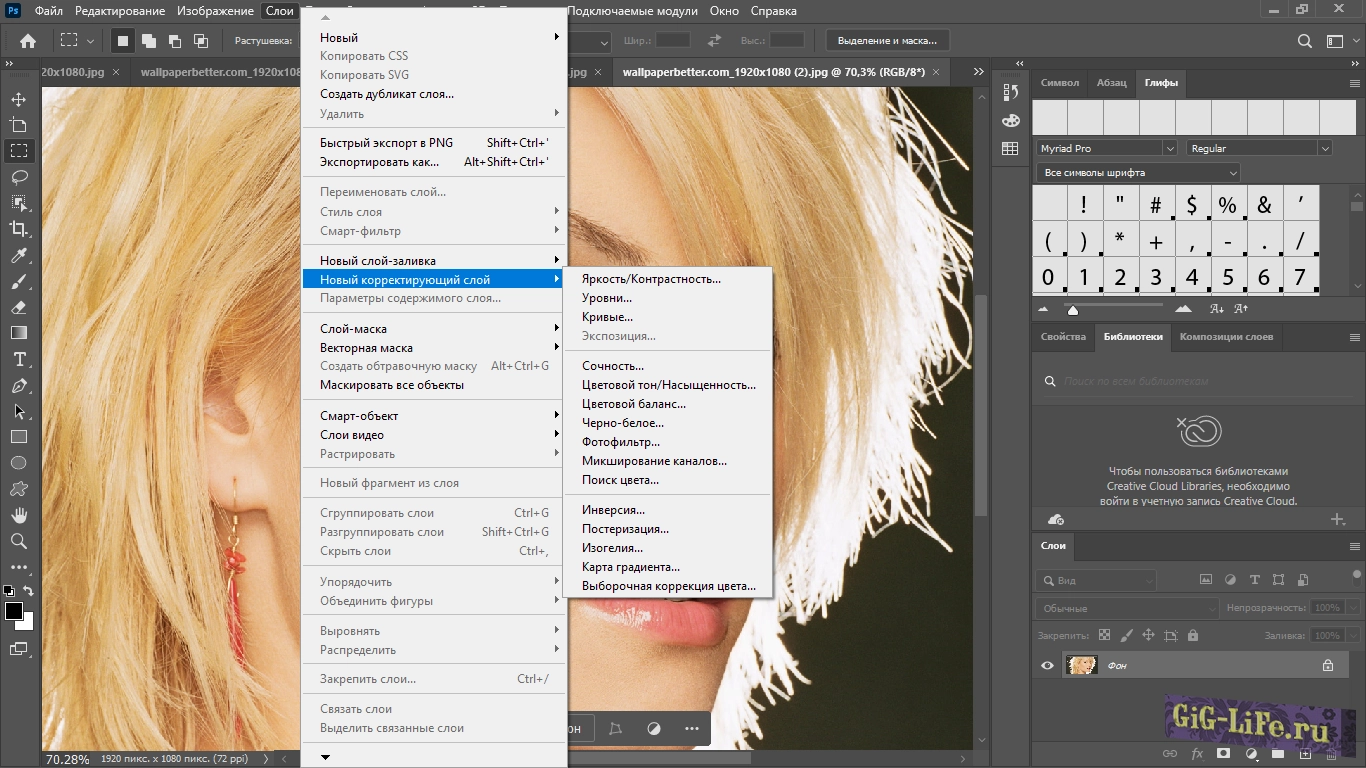1366x768 pixels.
Task: Click the Home screen icon
Action: click(28, 41)
